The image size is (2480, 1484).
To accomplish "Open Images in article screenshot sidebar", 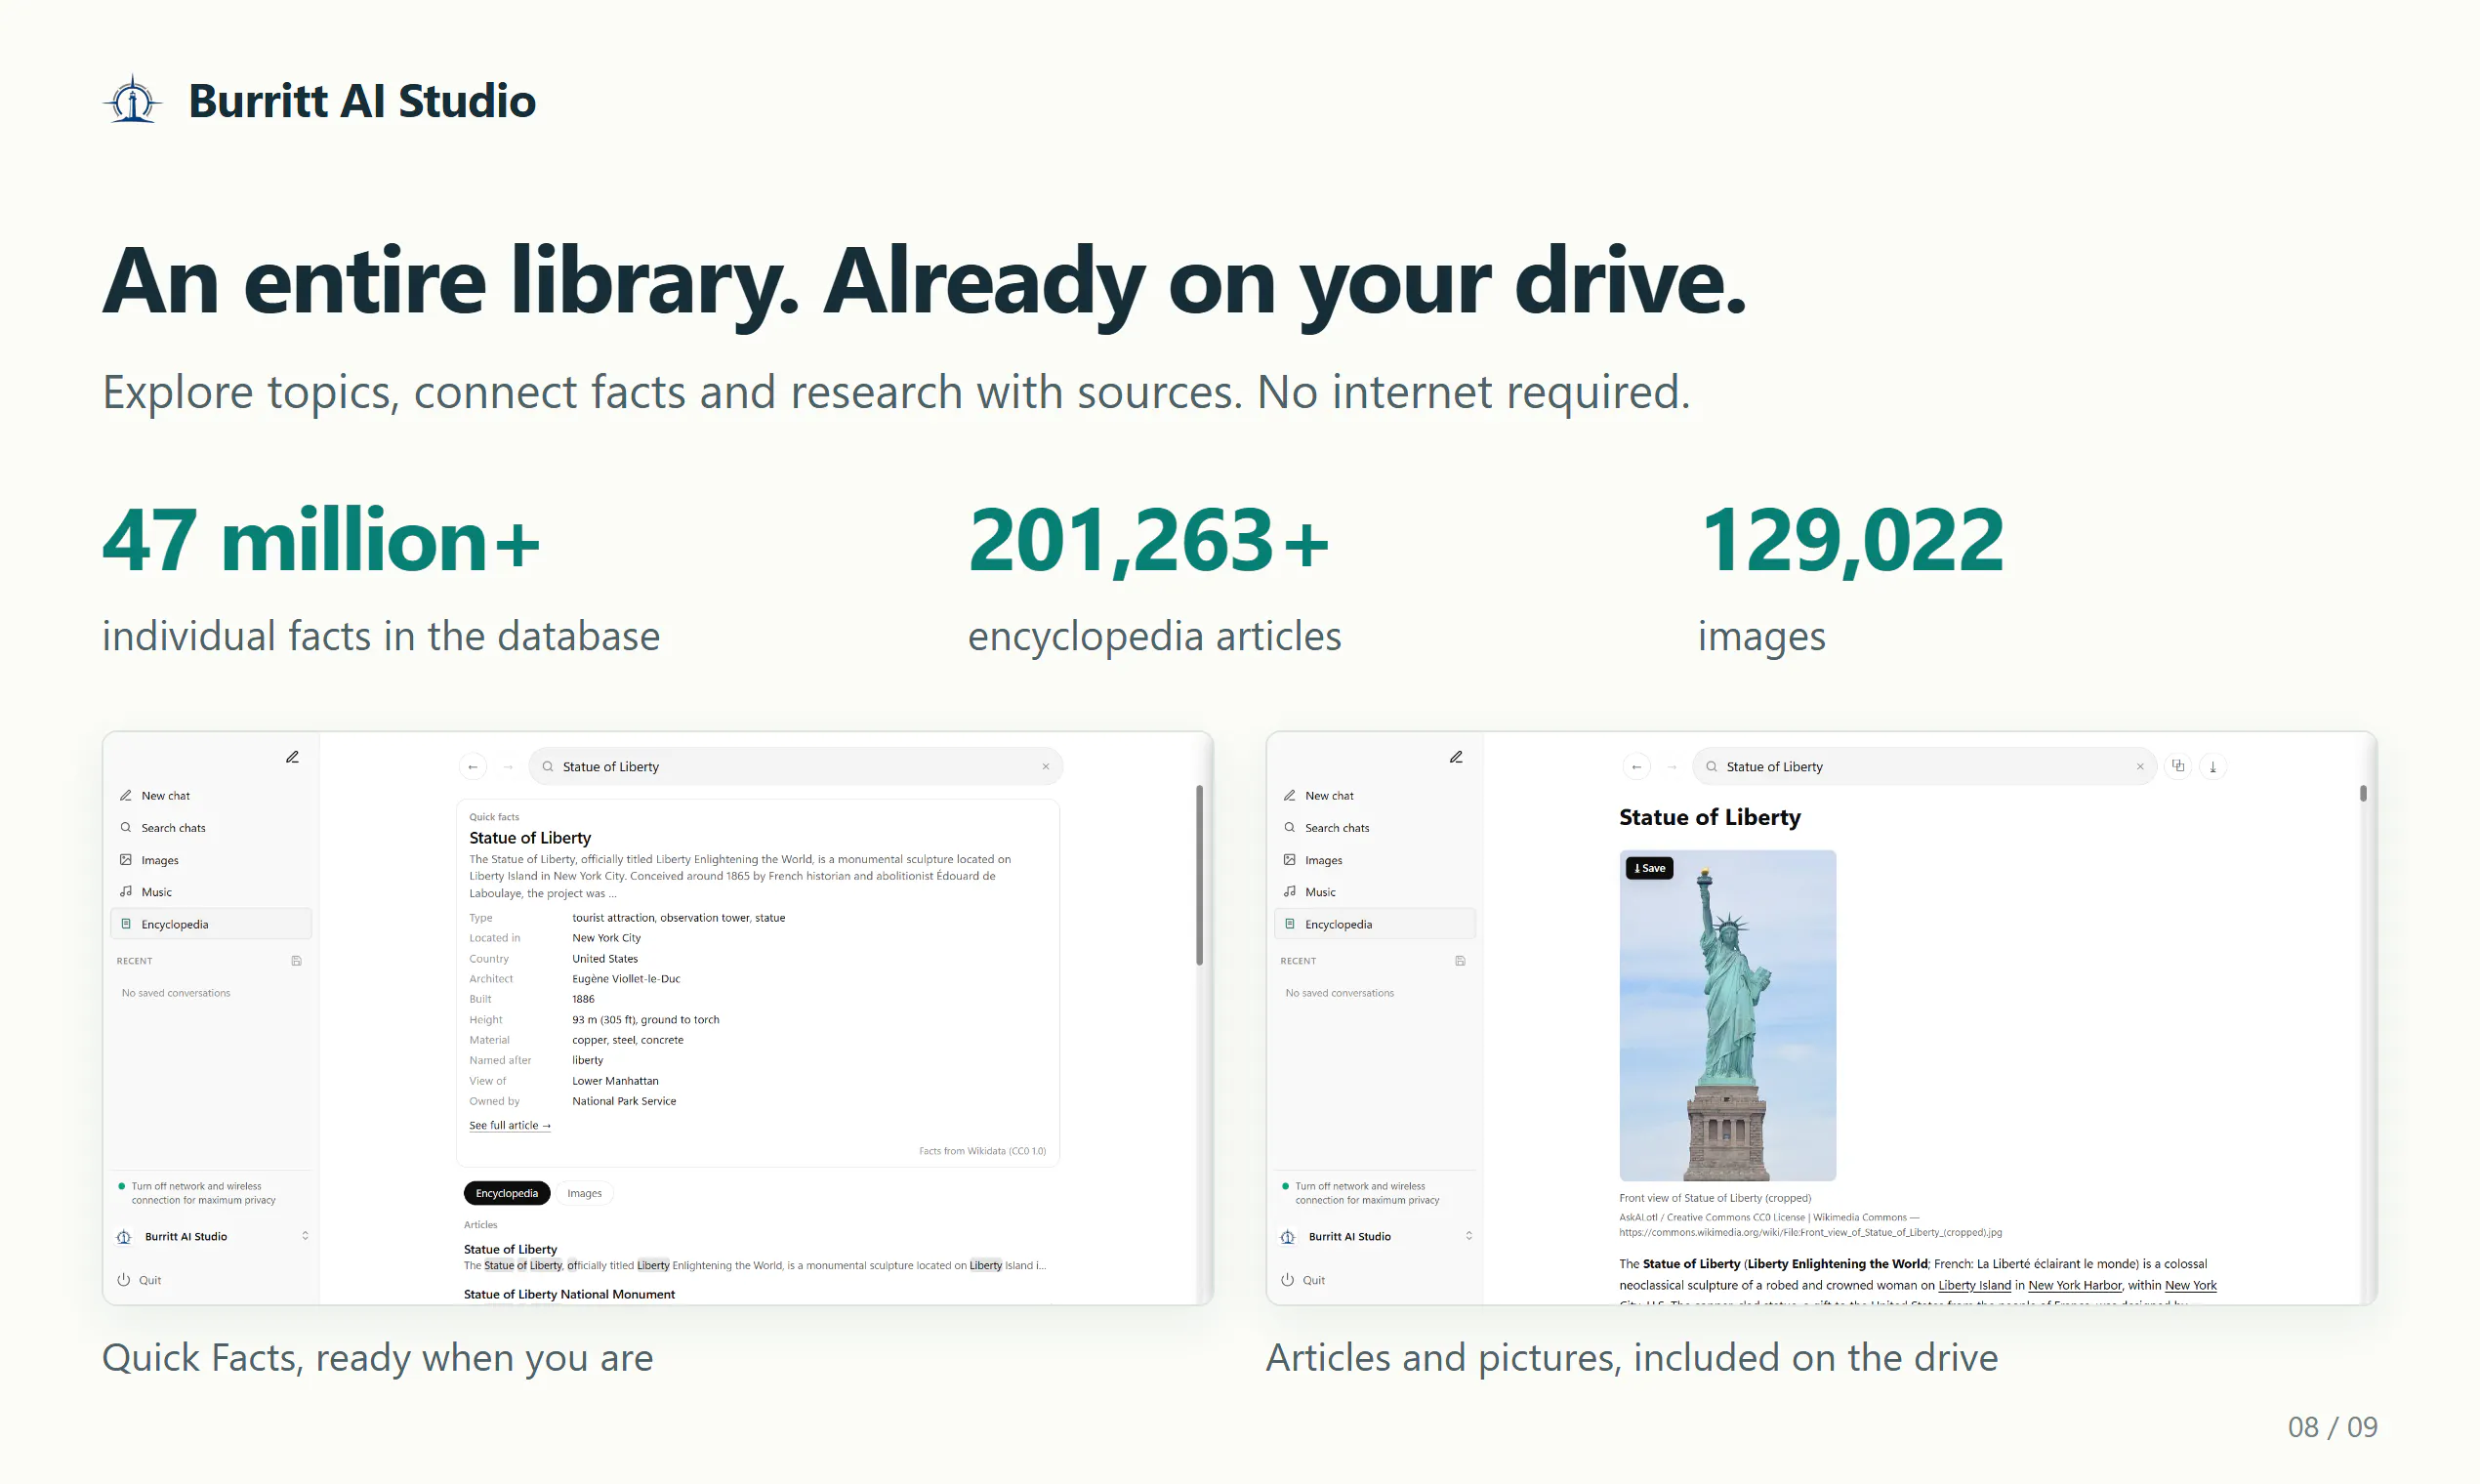I will pos(1375,860).
